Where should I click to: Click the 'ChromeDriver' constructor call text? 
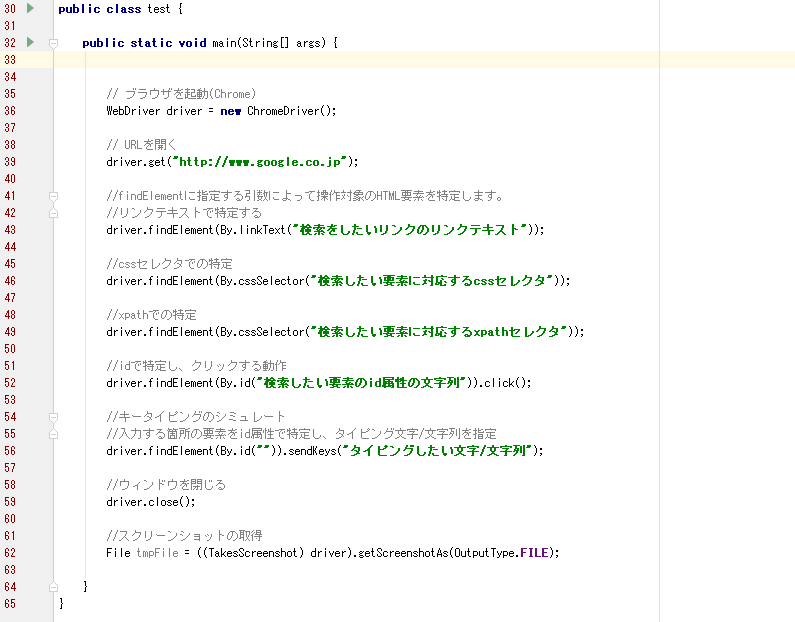coord(283,111)
